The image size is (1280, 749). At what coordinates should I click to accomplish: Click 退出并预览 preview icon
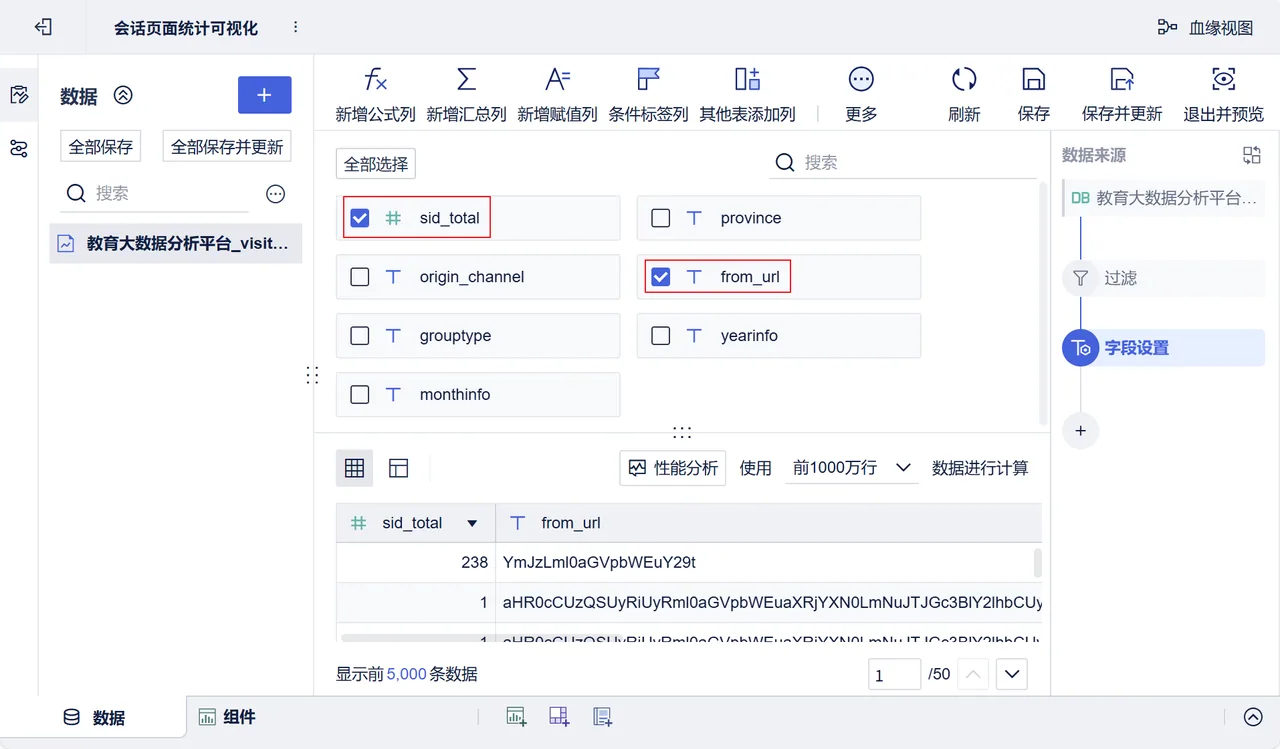(1223, 79)
